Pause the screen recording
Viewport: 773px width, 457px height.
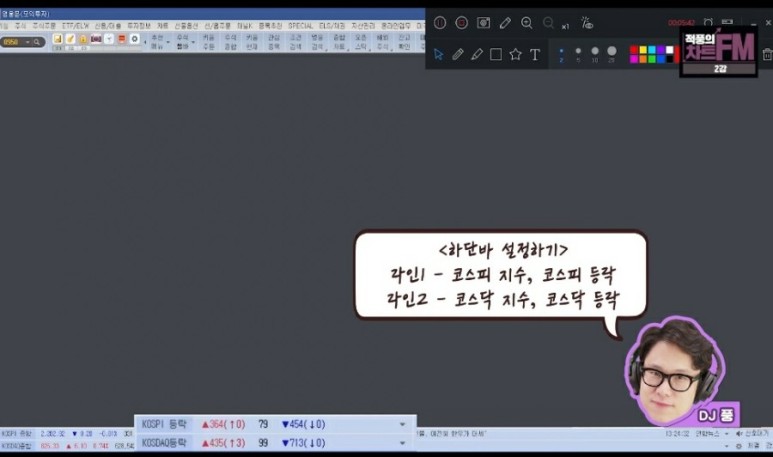pyautogui.click(x=440, y=23)
